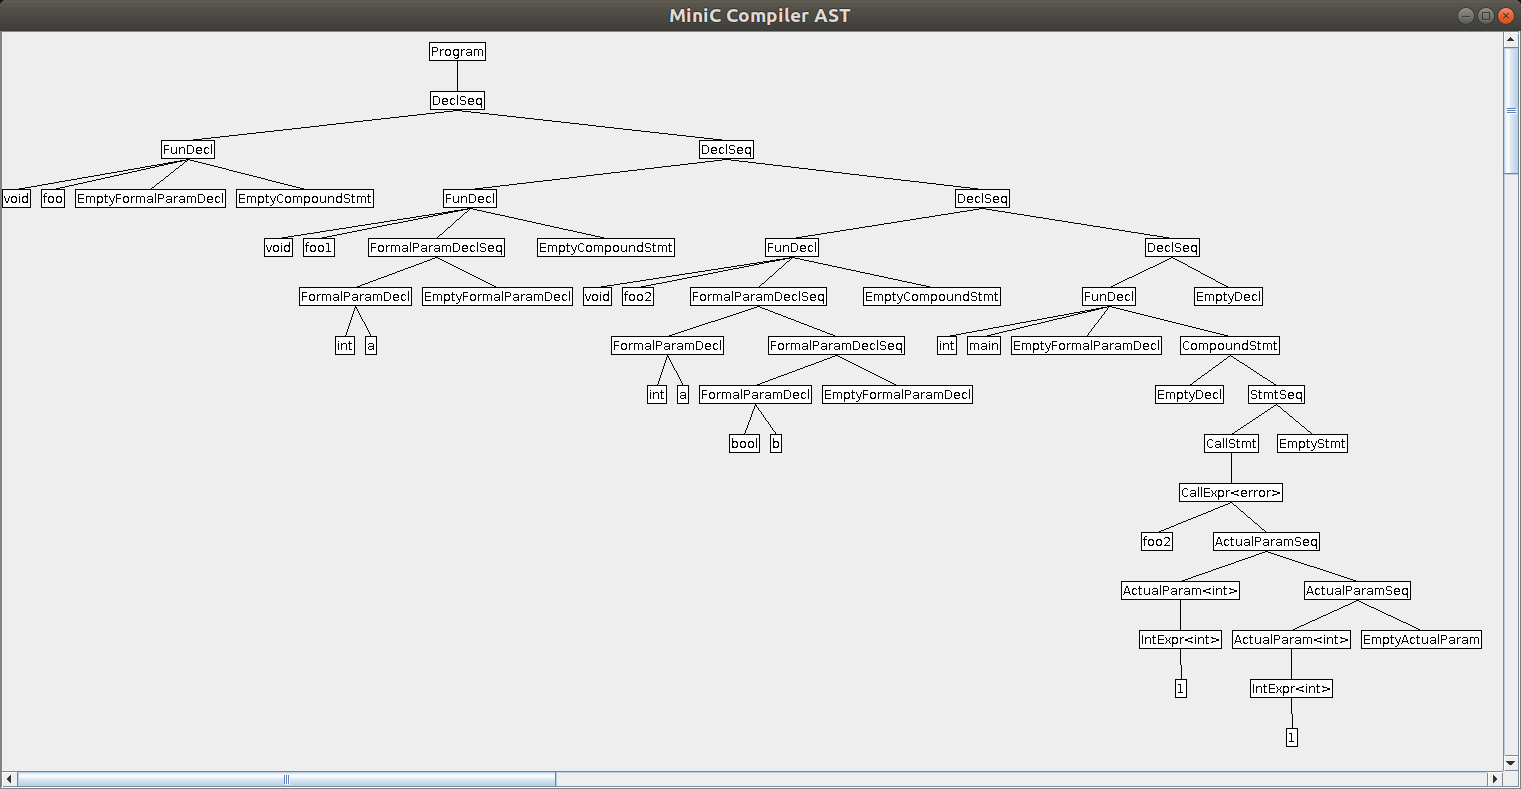Select the CallStmt node
This screenshot has width=1521, height=789.
click(1231, 444)
